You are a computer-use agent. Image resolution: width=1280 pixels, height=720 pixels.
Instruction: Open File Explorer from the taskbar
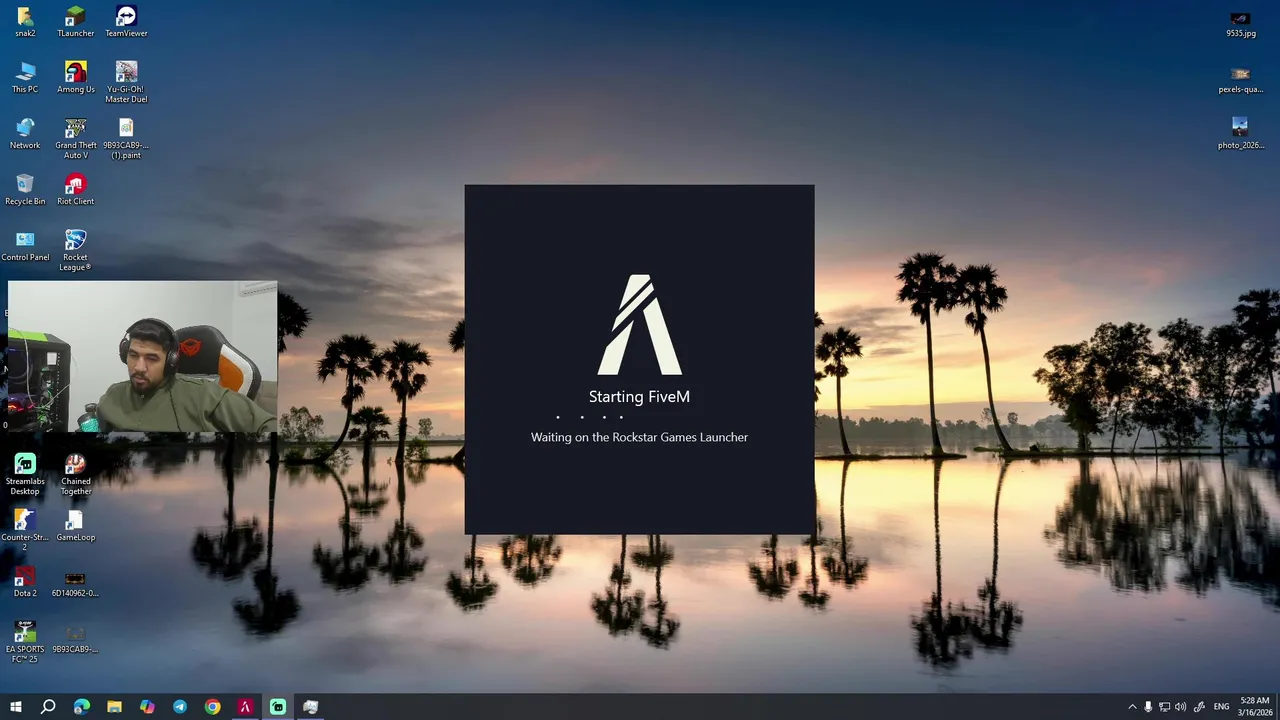[x=114, y=707]
